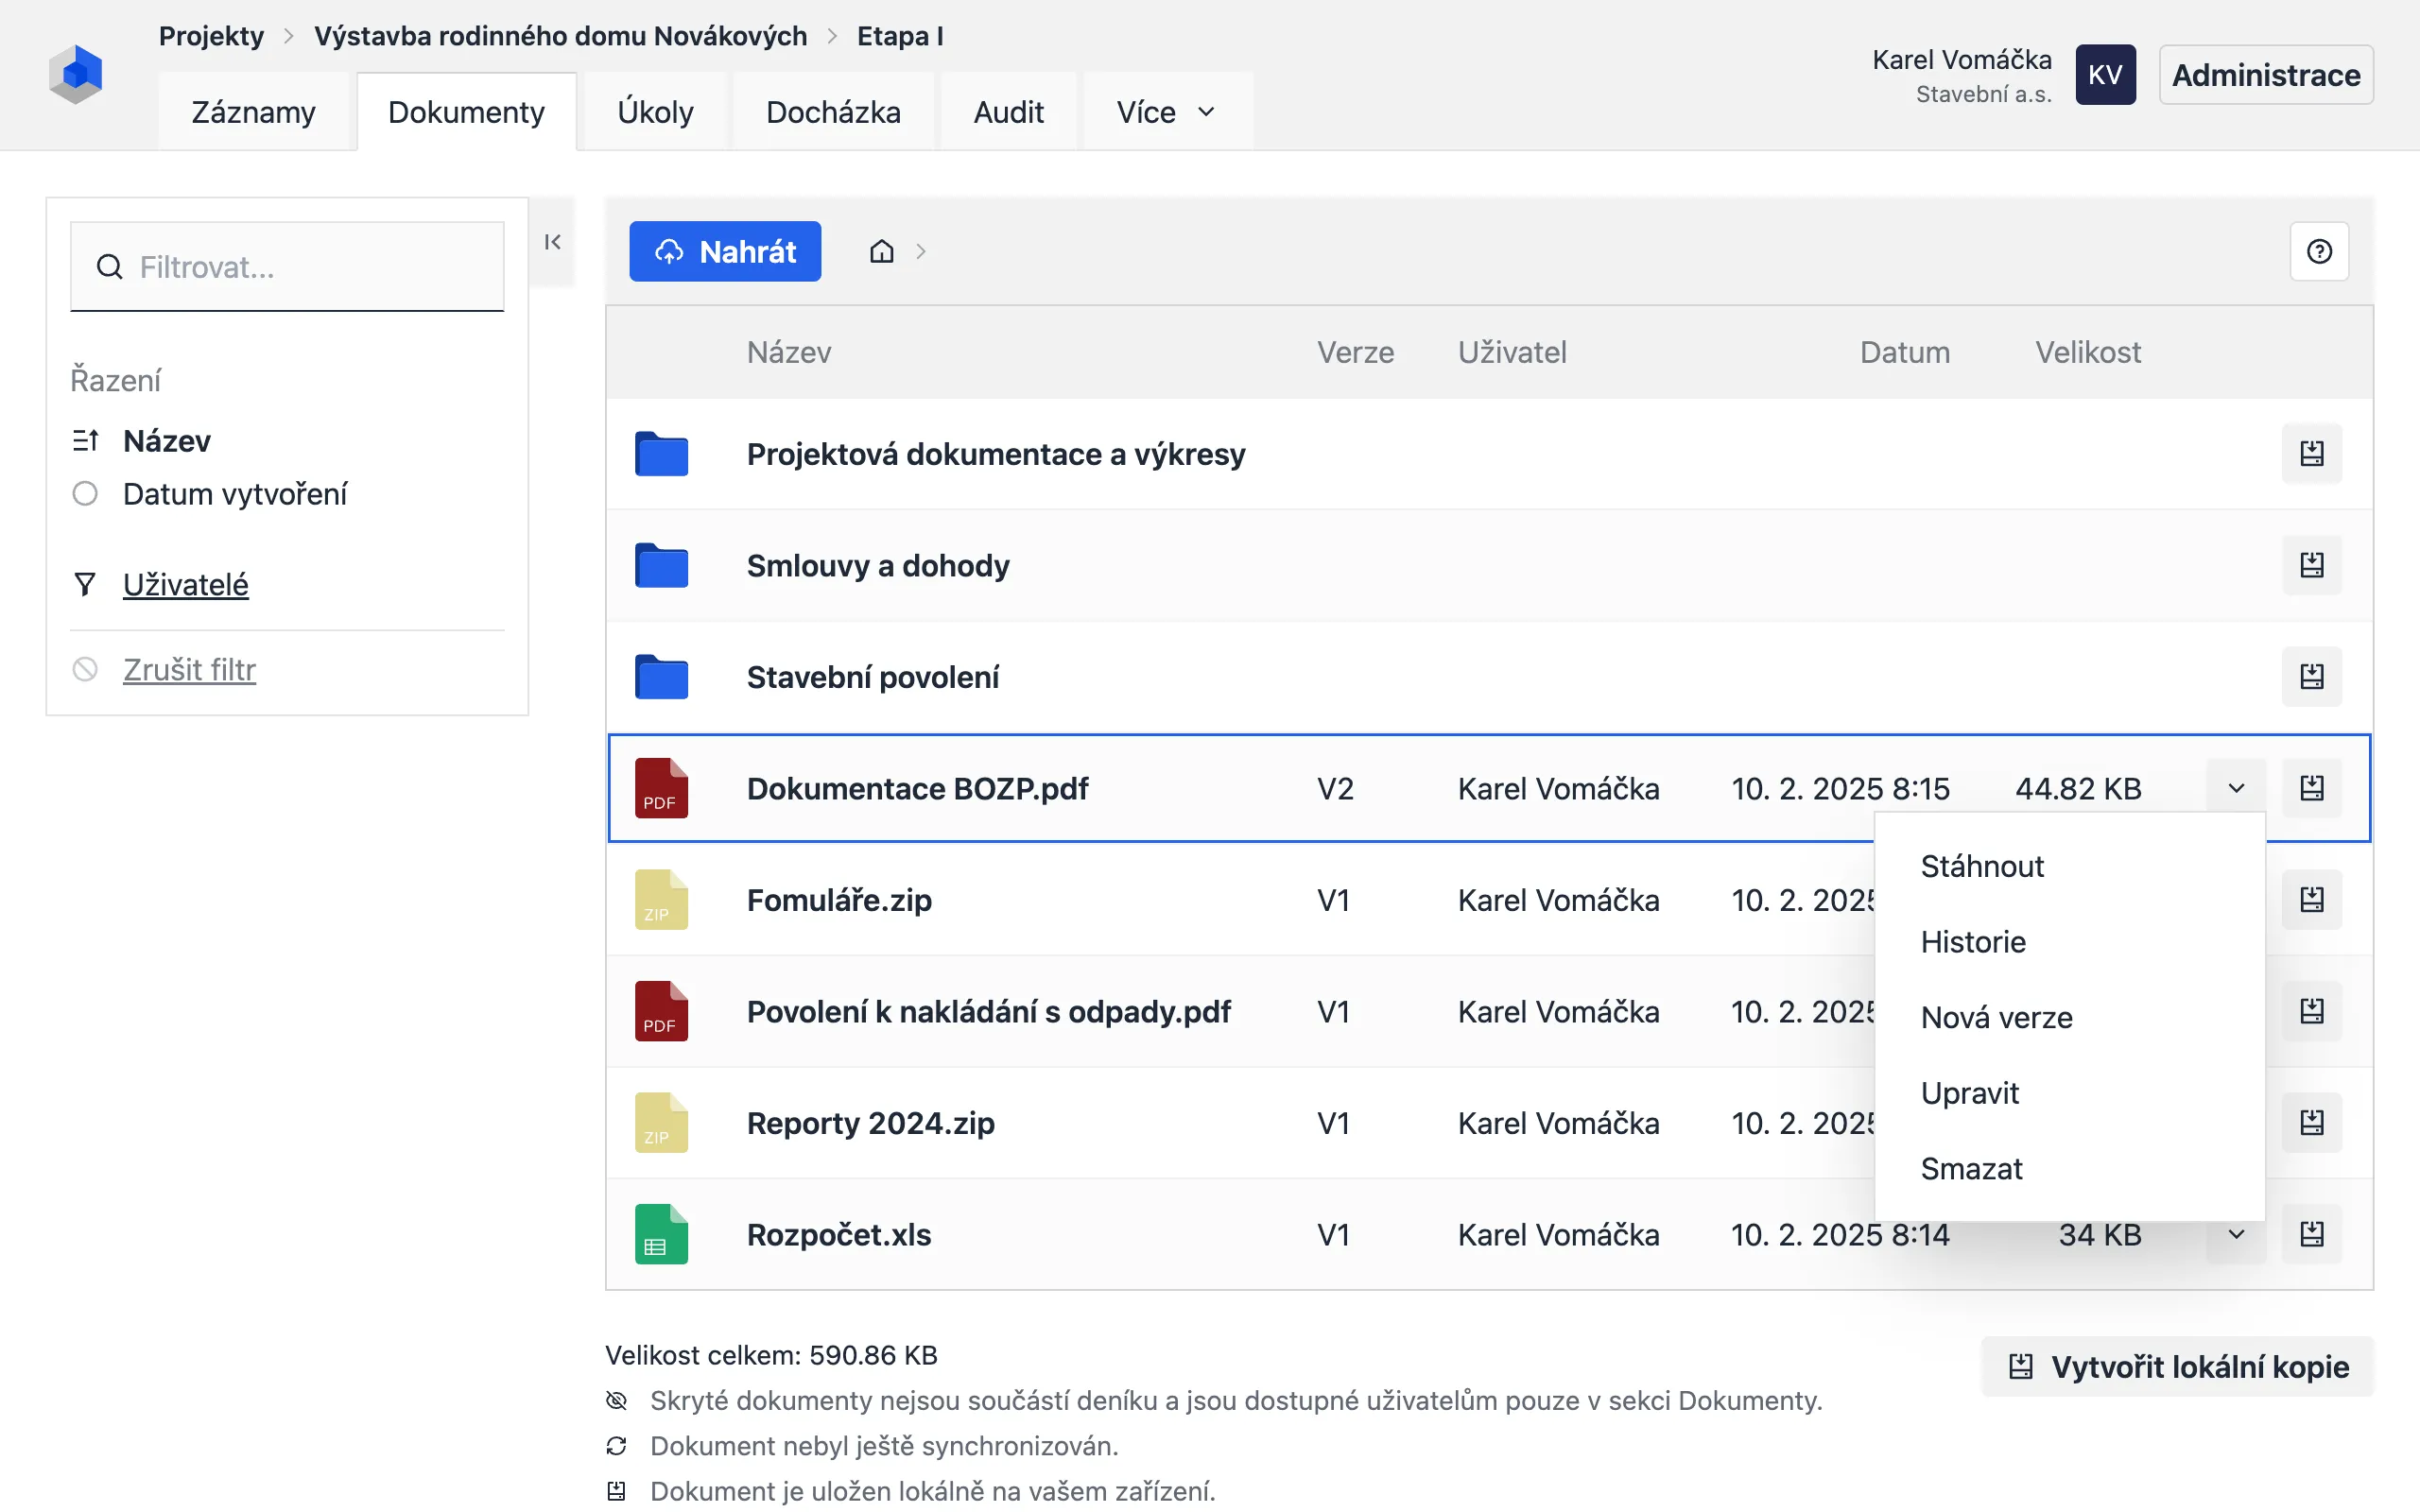Switch to the Docházka tab
The width and height of the screenshot is (2420, 1512).
[x=833, y=112]
